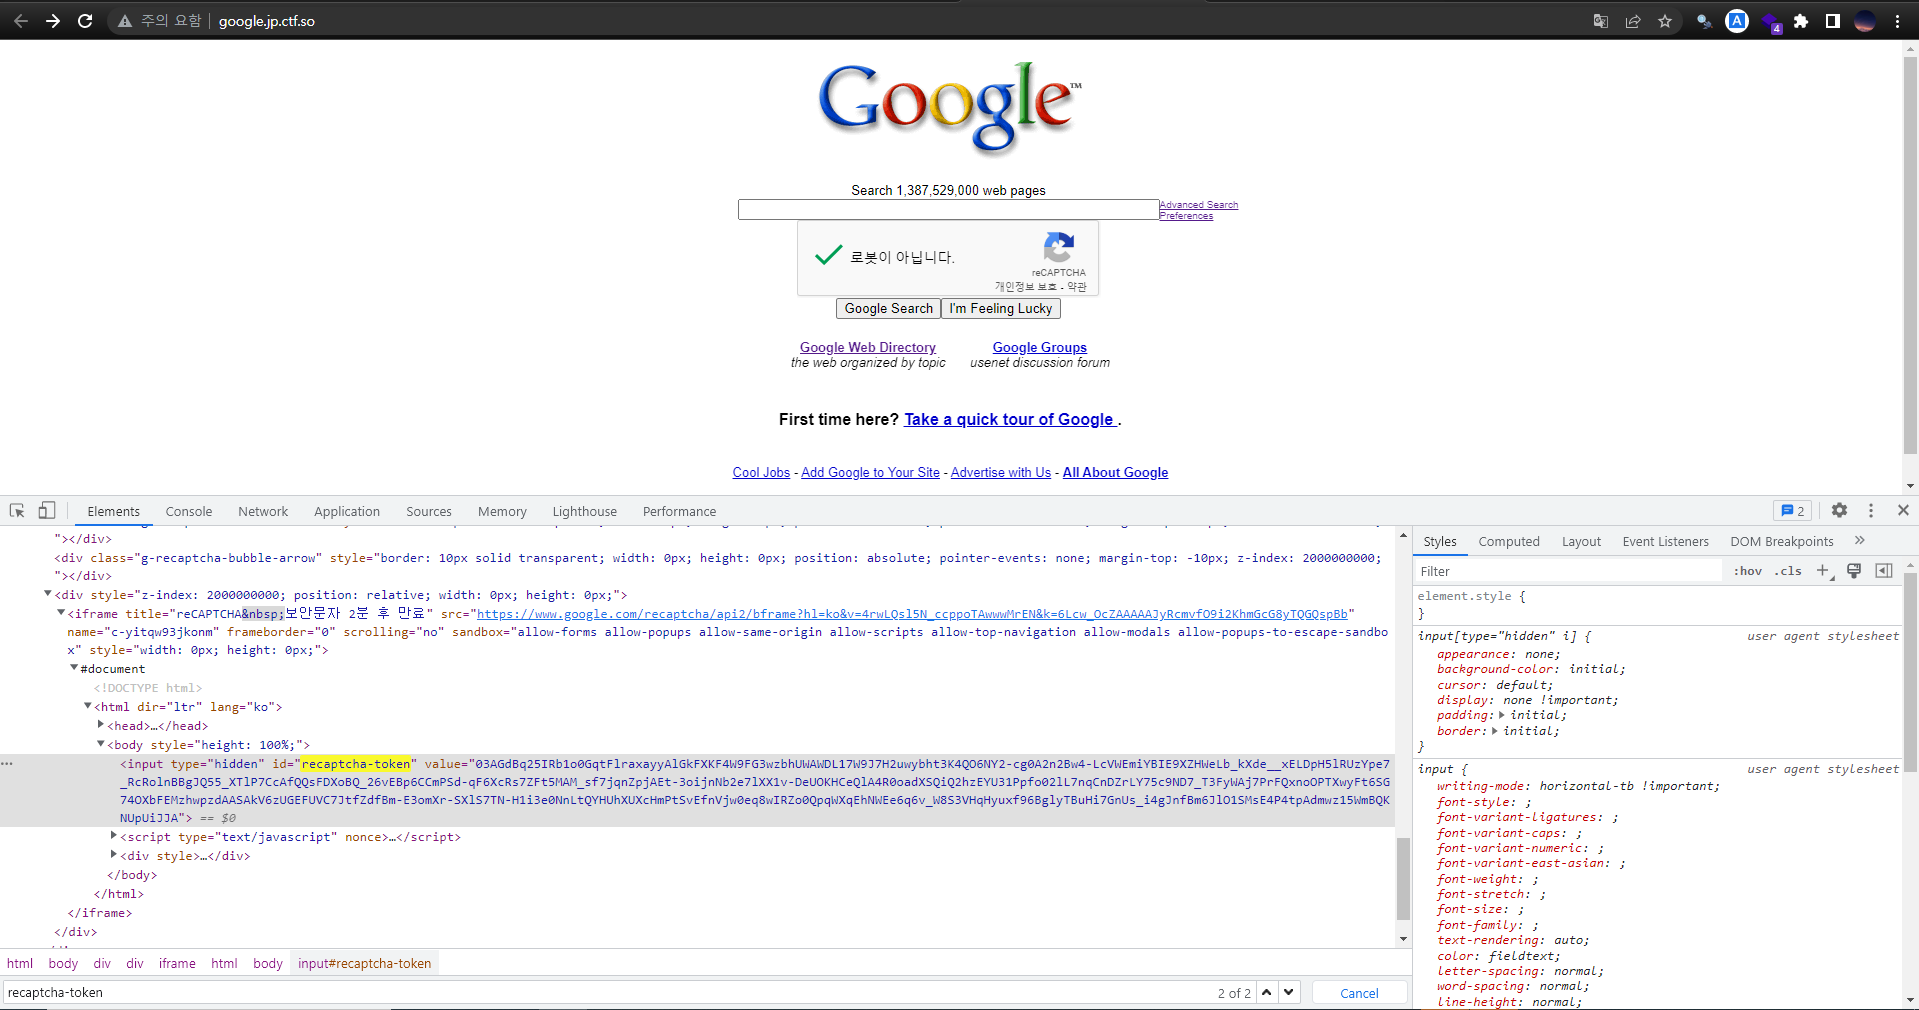The image size is (1919, 1010).
Task: Collapse the body height 100% node
Action: [101, 744]
